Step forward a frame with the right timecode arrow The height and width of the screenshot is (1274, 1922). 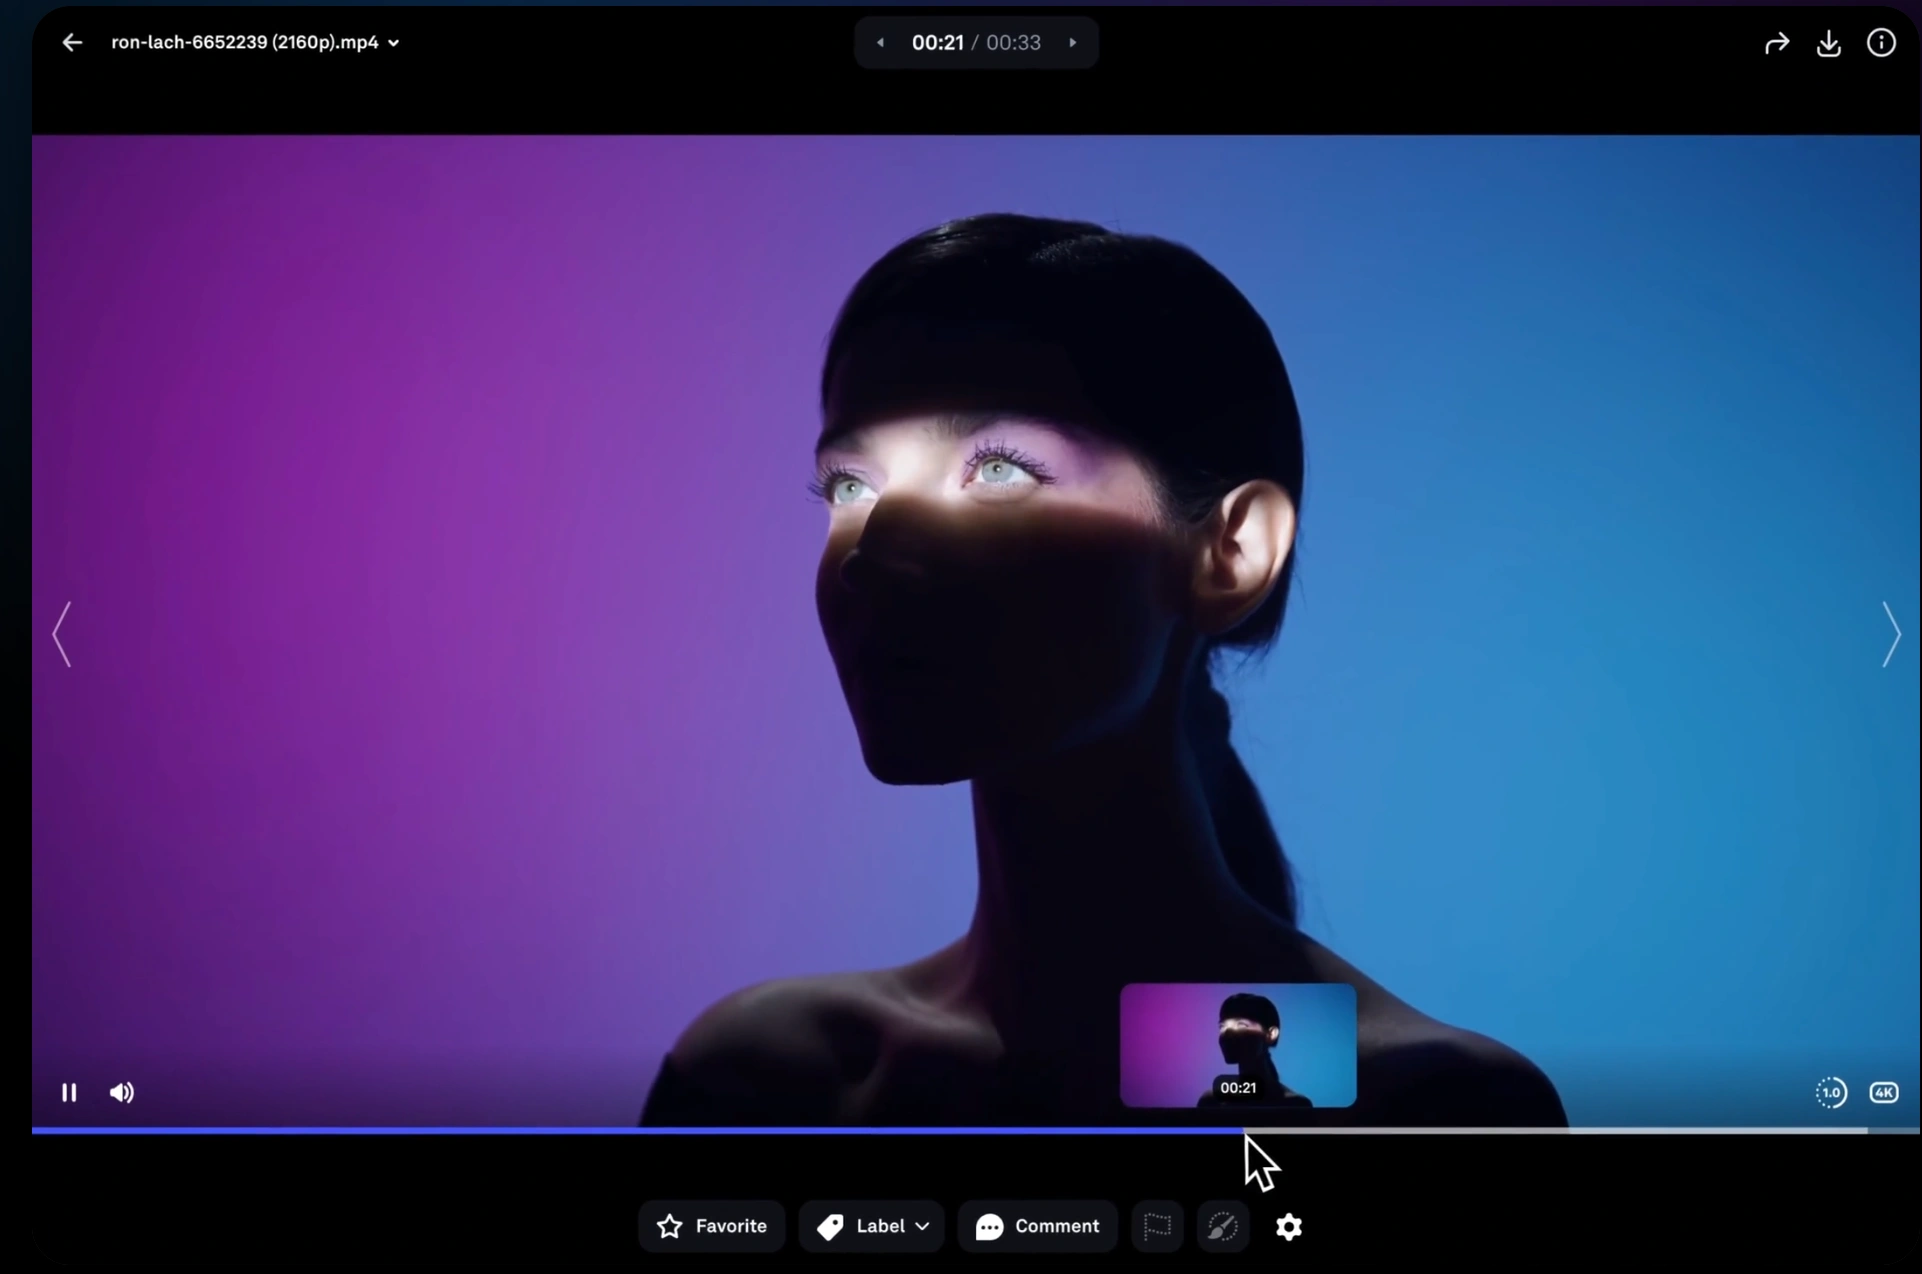1072,42
